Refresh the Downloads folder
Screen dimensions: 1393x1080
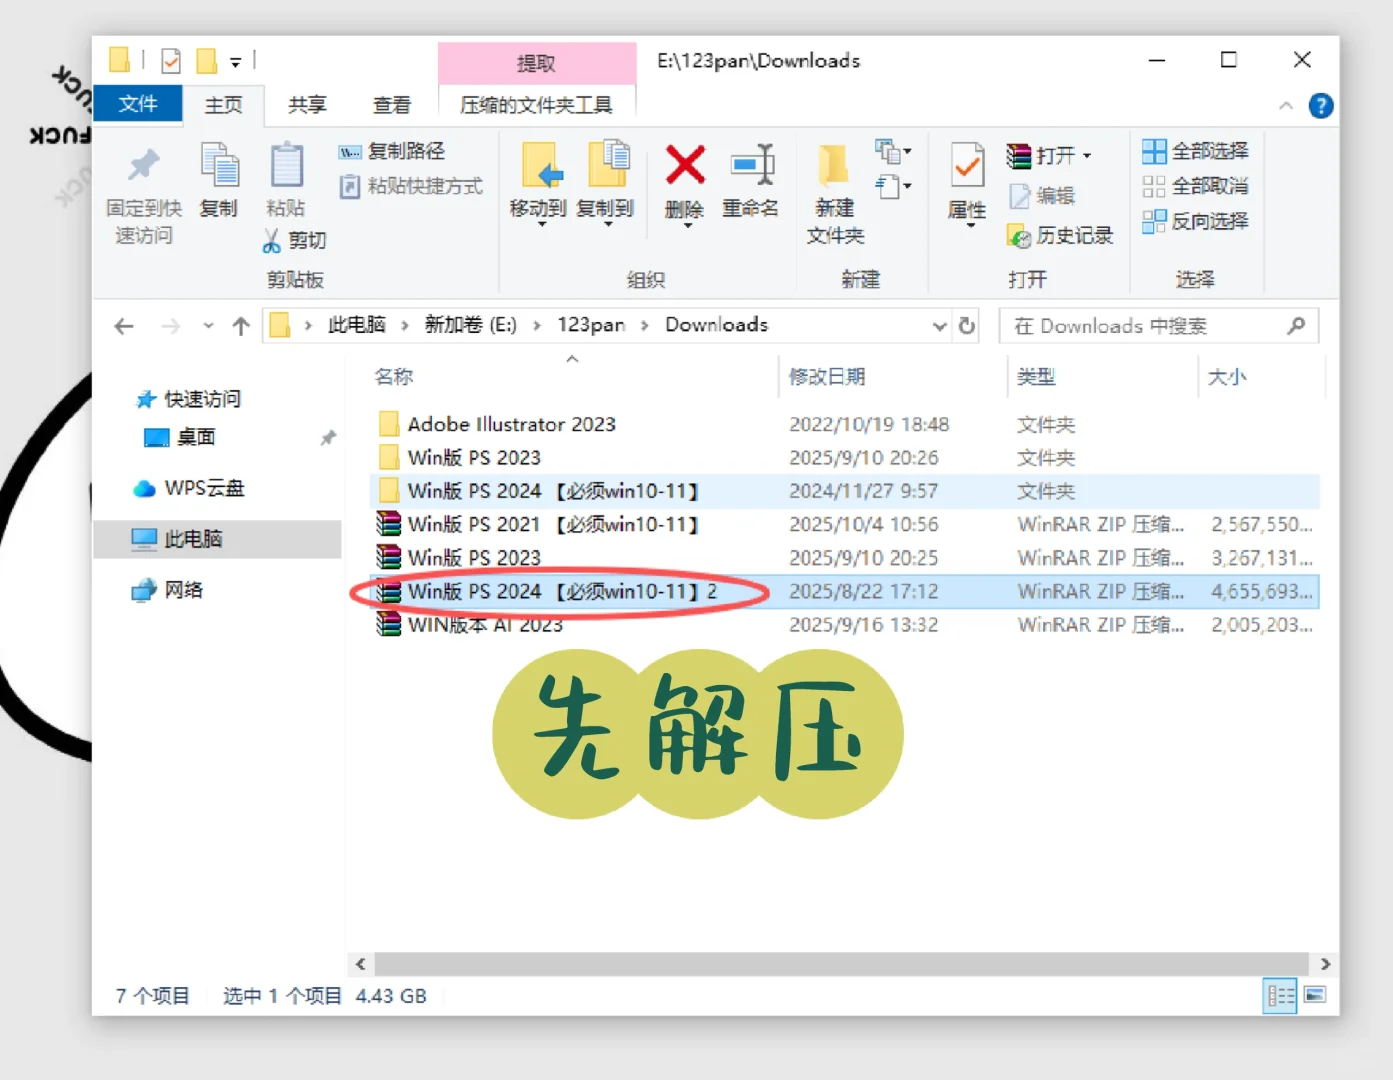pos(966,325)
